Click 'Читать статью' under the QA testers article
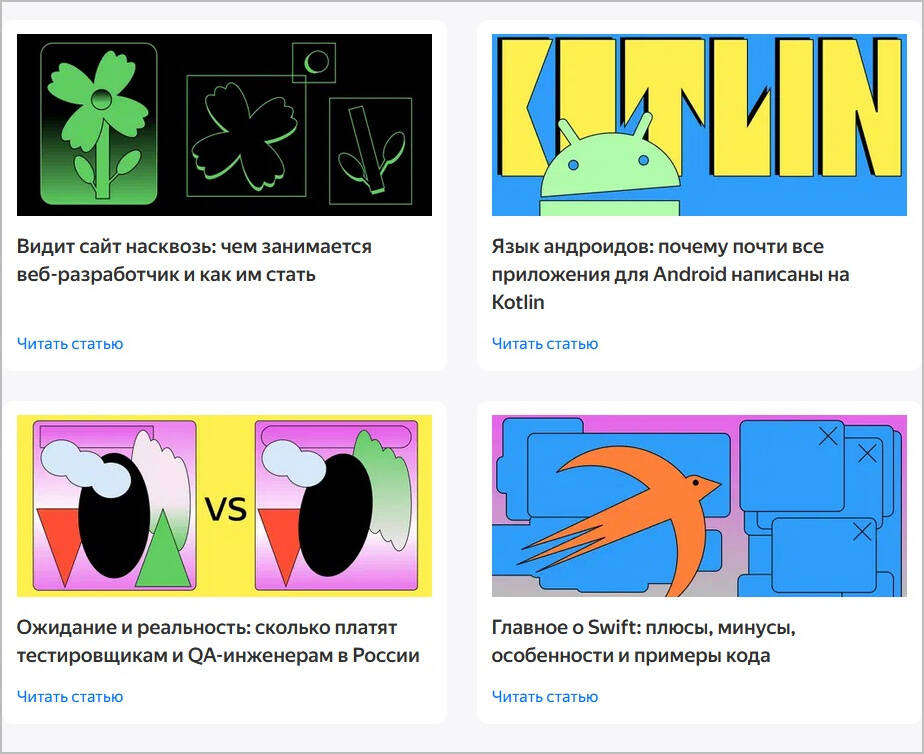The height and width of the screenshot is (754, 924). click(70, 696)
